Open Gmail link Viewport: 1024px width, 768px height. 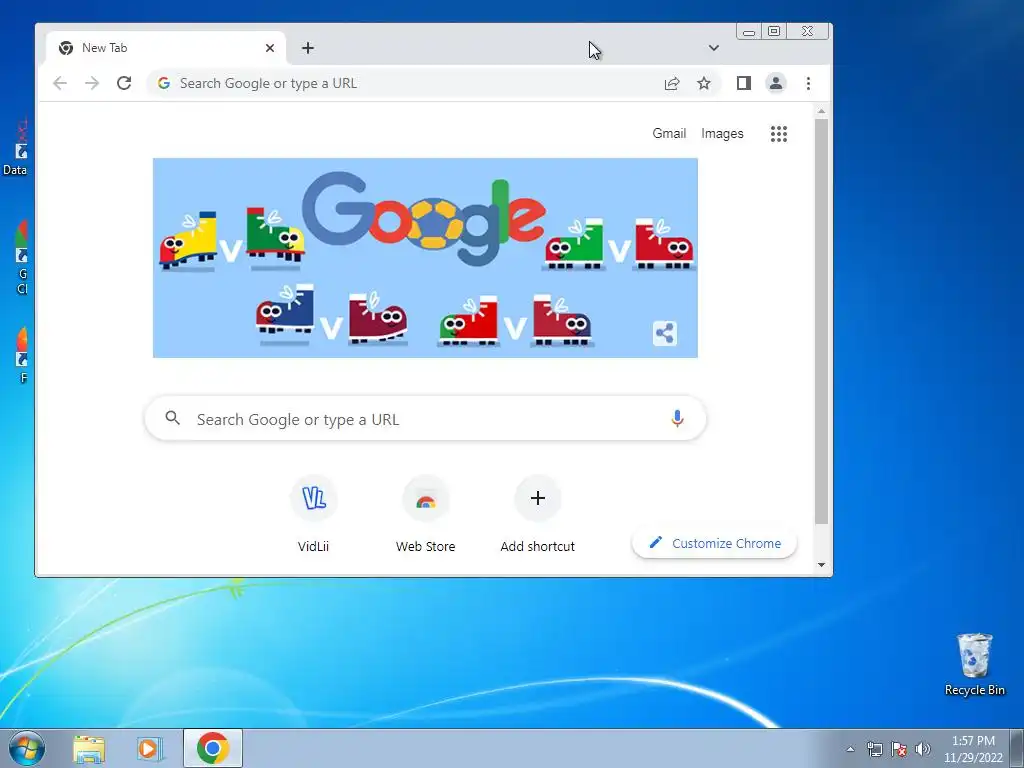coord(669,133)
